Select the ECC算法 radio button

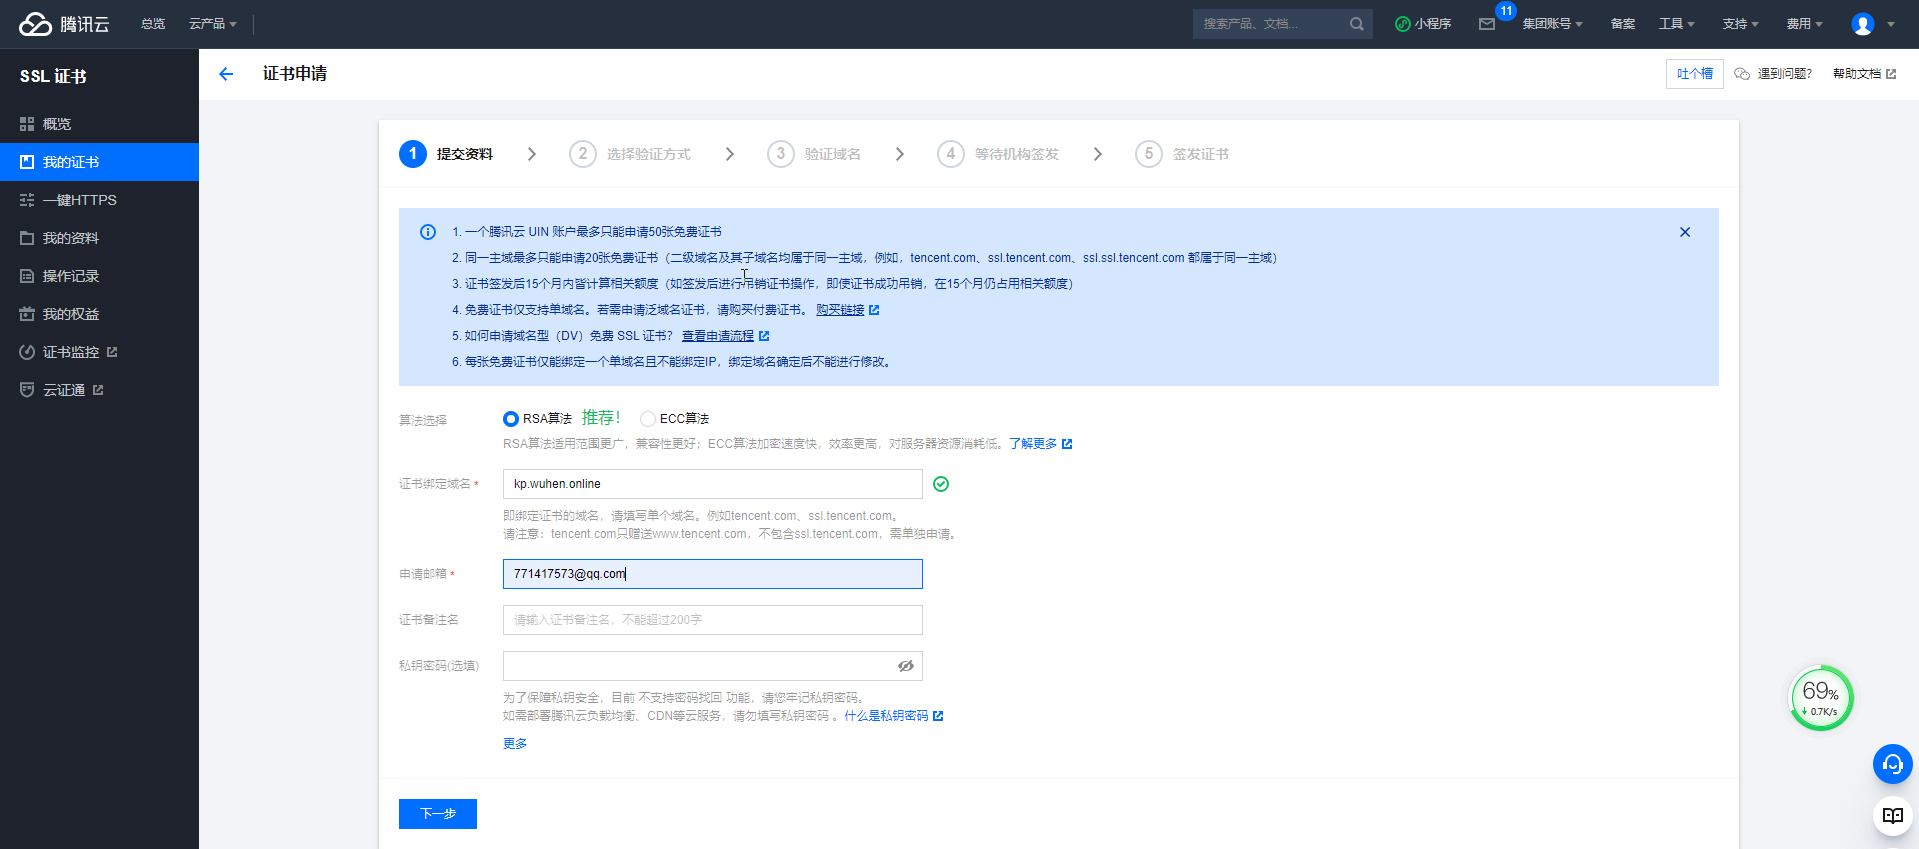[648, 419]
